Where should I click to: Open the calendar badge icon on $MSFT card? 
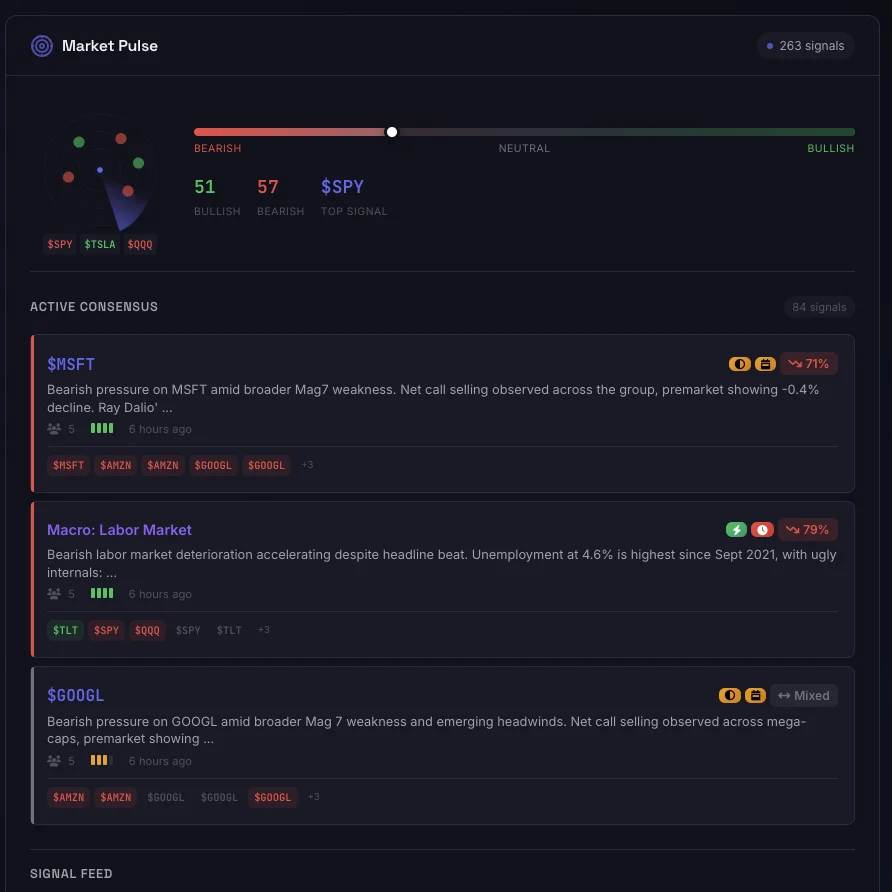pyautogui.click(x=765, y=364)
